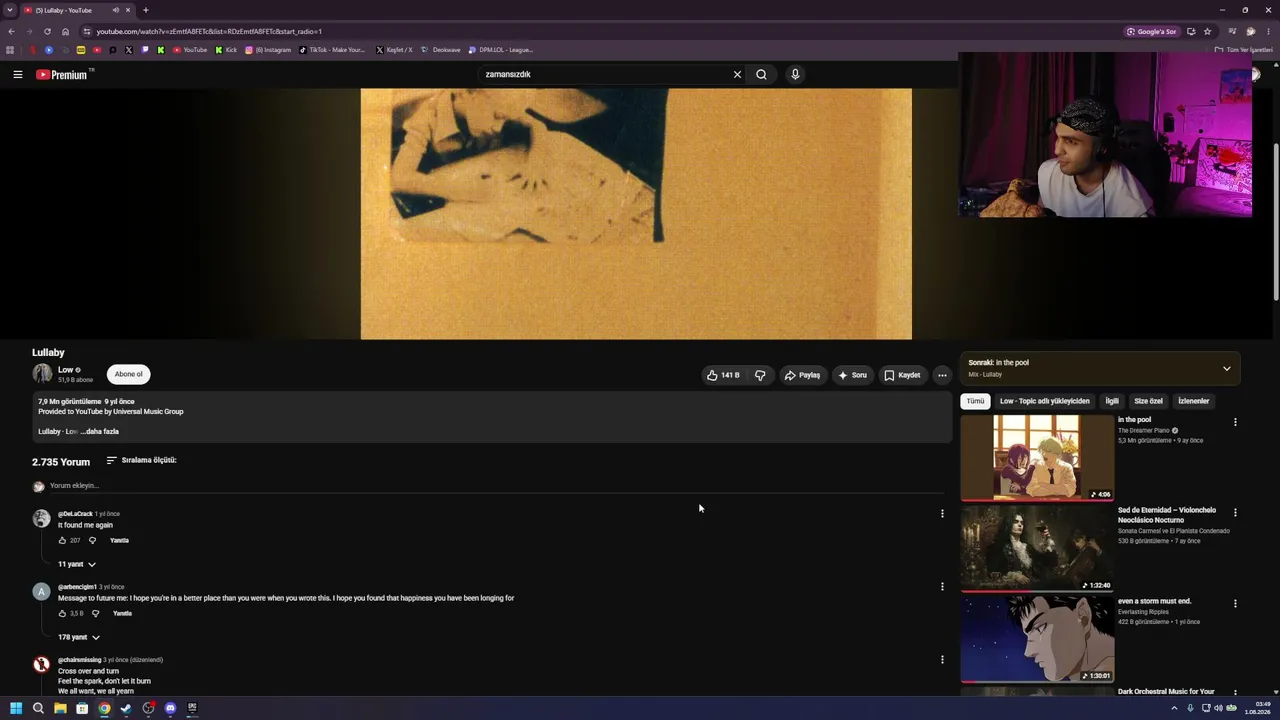Bookmark this page with star icon
The width and height of the screenshot is (1280, 720).
(x=1207, y=31)
